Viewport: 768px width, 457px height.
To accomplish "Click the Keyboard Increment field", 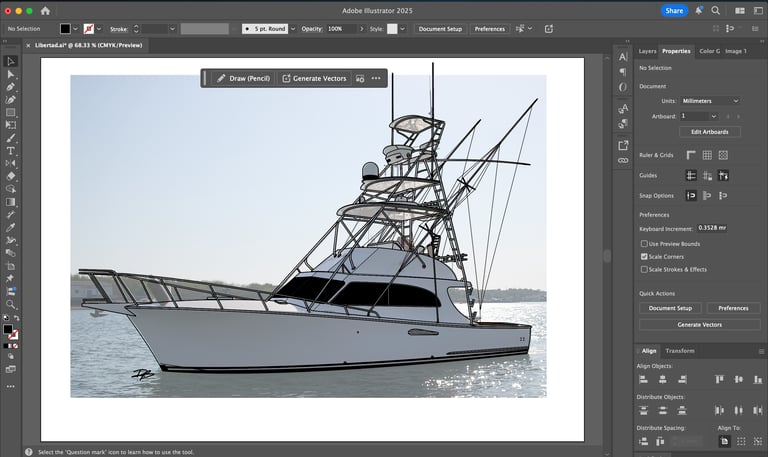I will point(712,228).
